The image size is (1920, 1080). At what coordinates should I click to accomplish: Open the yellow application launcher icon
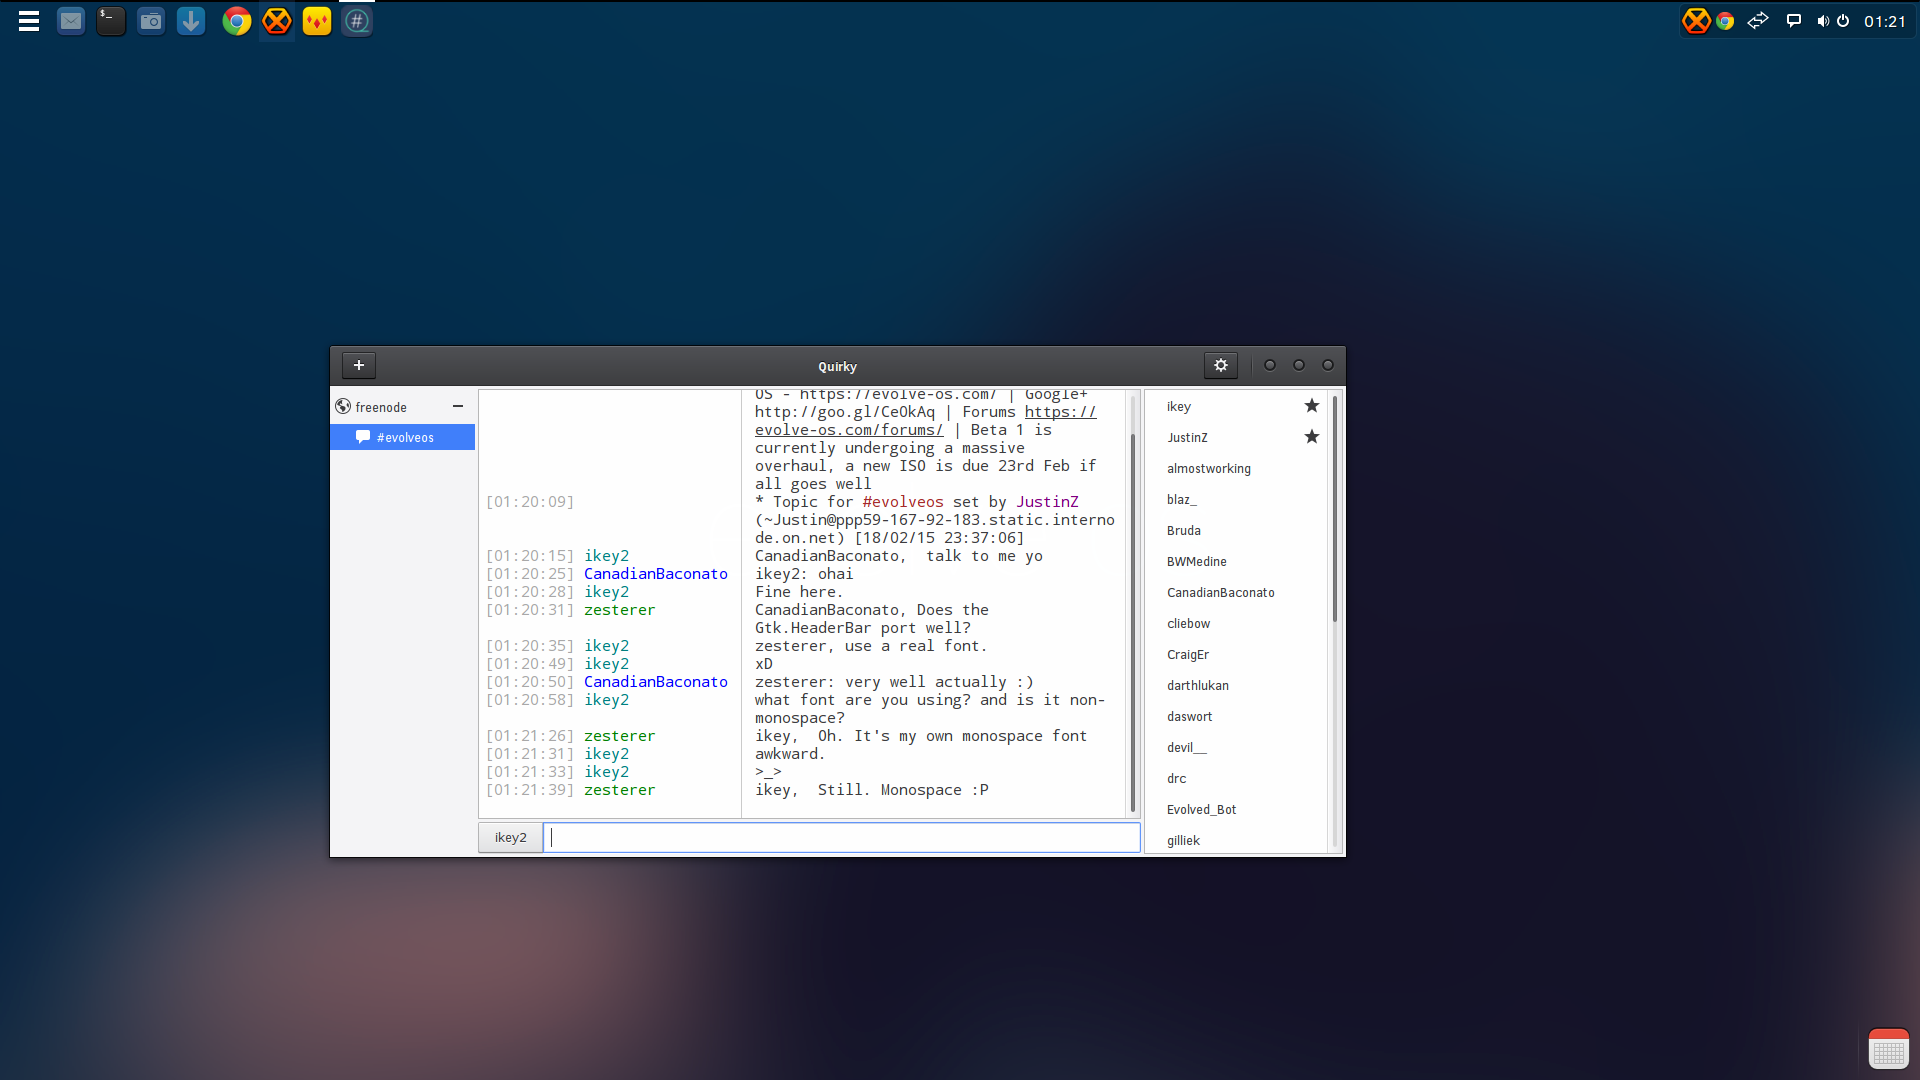316,21
